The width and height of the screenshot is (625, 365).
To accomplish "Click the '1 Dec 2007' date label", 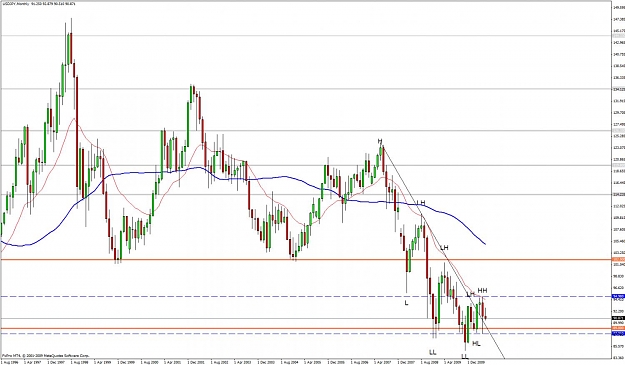I will pyautogui.click(x=406, y=363).
